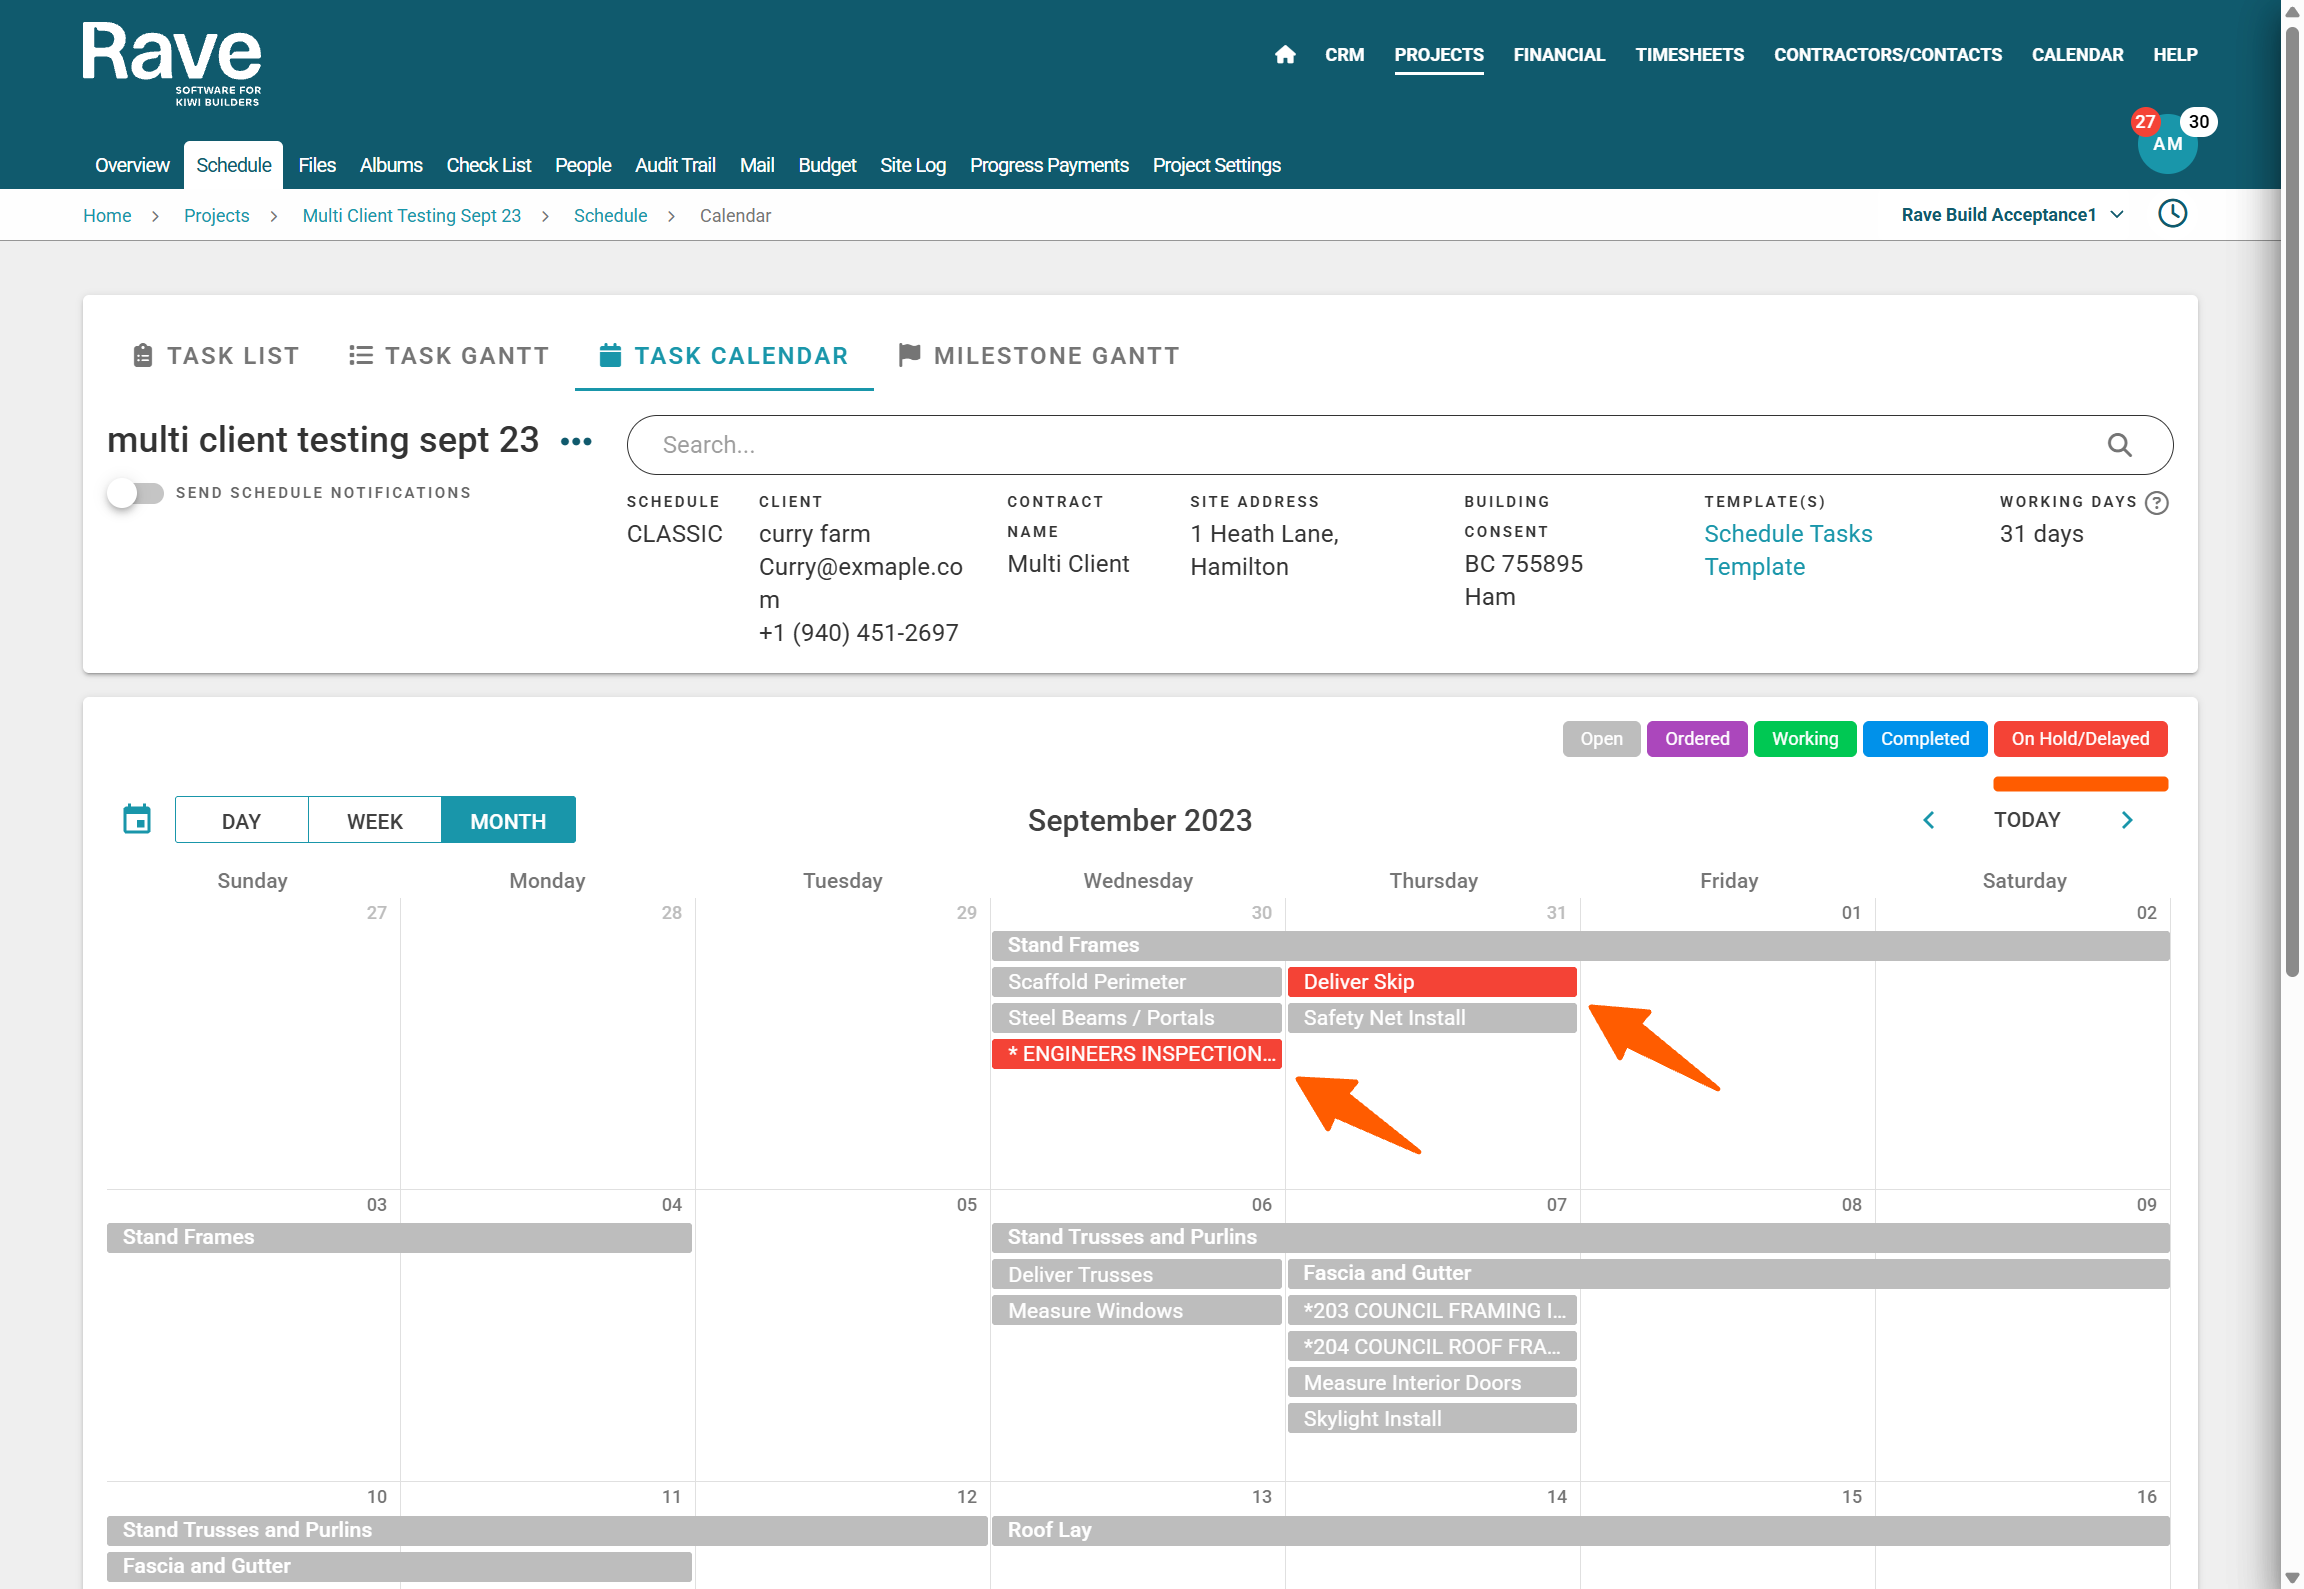The width and height of the screenshot is (2304, 1589).
Task: Open the Milestone Gantt tab
Action: (x=1039, y=356)
